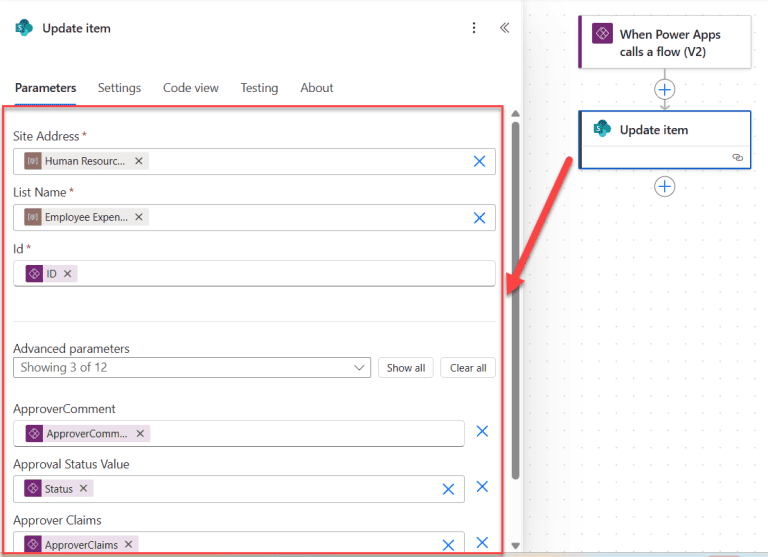Screen dimensions: 768x557
Task: Click the Human Resourc... token icon
Action: point(33,161)
